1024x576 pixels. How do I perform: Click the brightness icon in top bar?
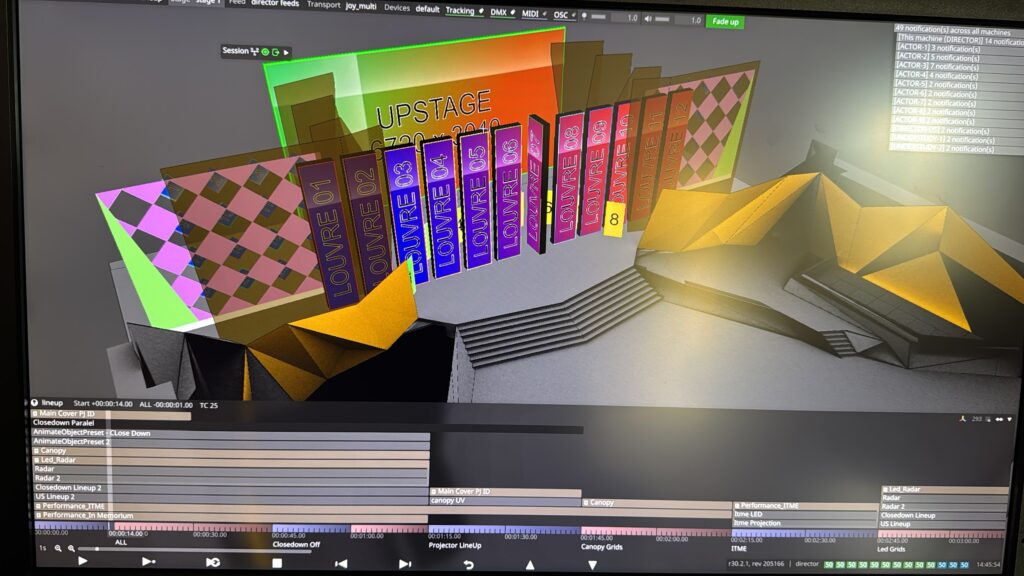click(584, 16)
